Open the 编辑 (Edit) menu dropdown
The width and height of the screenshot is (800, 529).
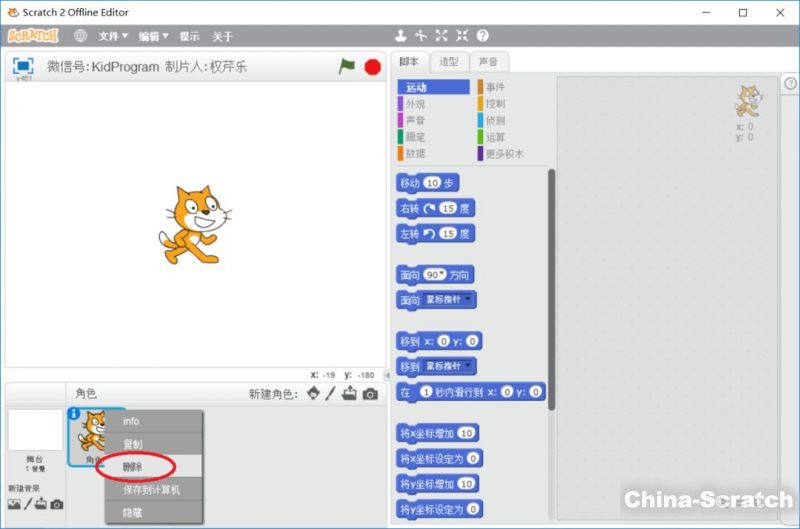[153, 36]
